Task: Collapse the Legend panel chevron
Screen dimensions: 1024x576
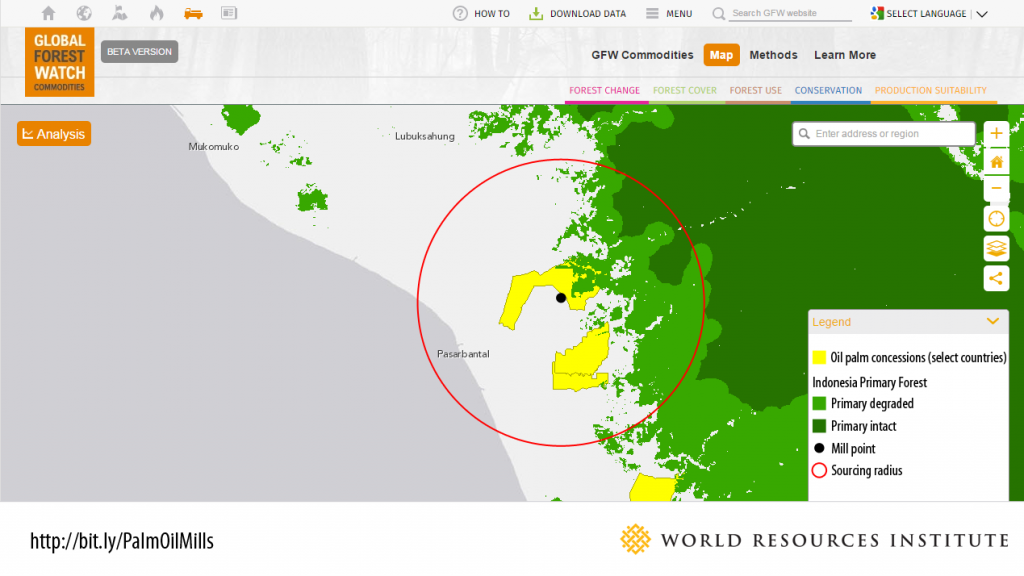Action: 993,321
